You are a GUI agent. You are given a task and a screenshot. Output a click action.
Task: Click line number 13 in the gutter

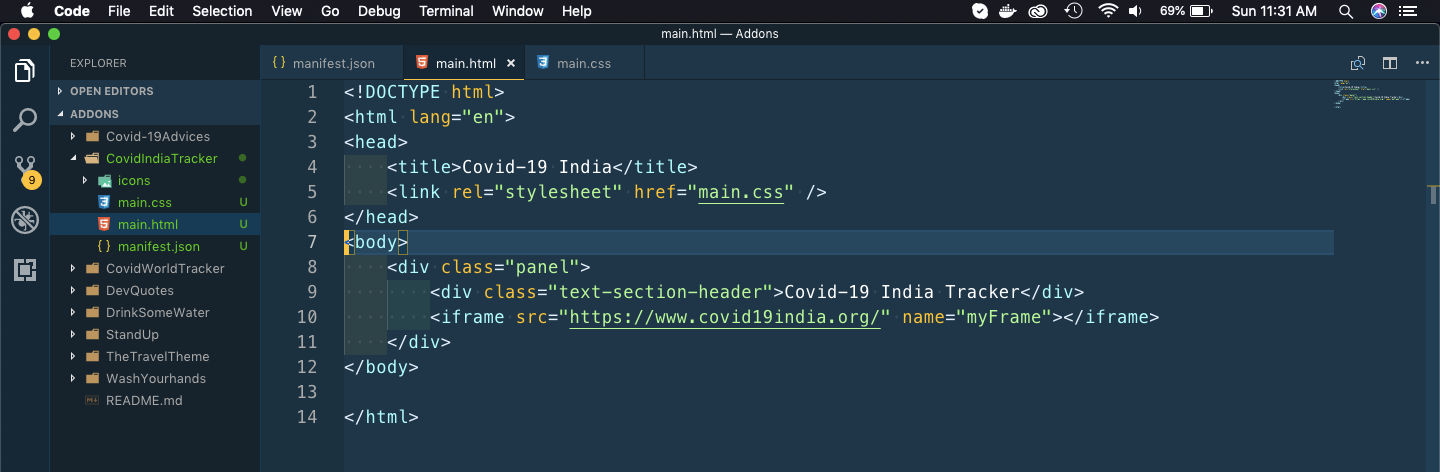point(307,392)
